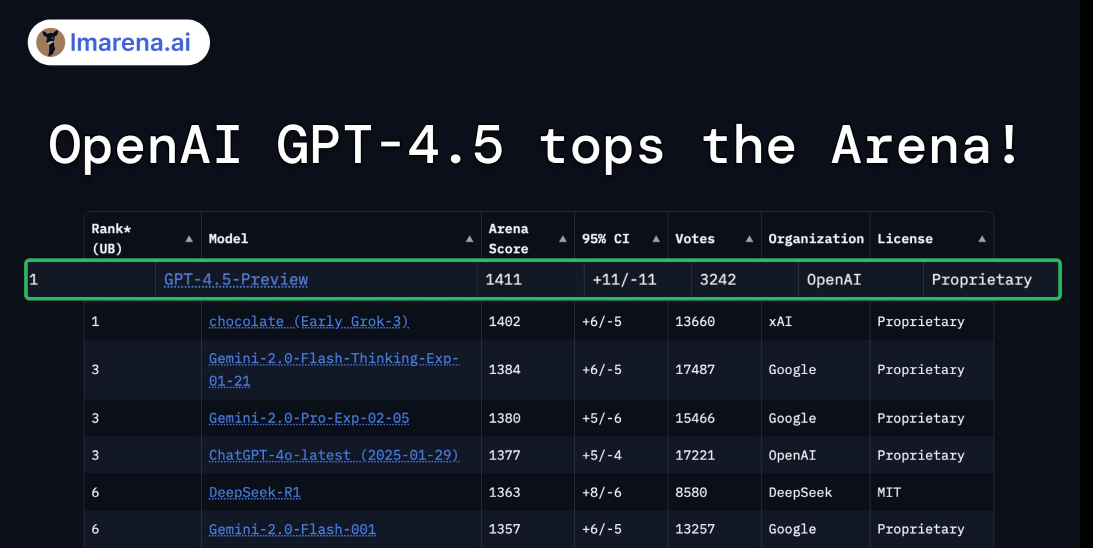Click the lmarena.ai logo avatar icon
This screenshot has width=1093, height=548.
(x=50, y=42)
